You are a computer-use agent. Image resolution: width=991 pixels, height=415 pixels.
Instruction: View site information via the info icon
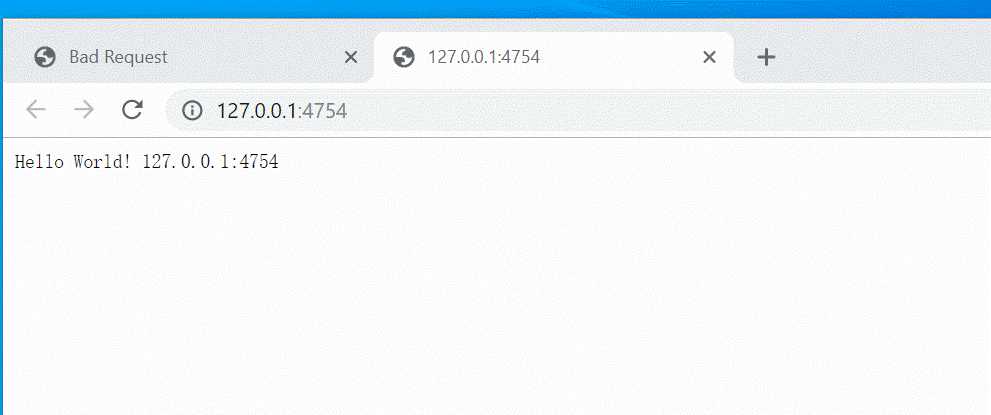tap(192, 111)
